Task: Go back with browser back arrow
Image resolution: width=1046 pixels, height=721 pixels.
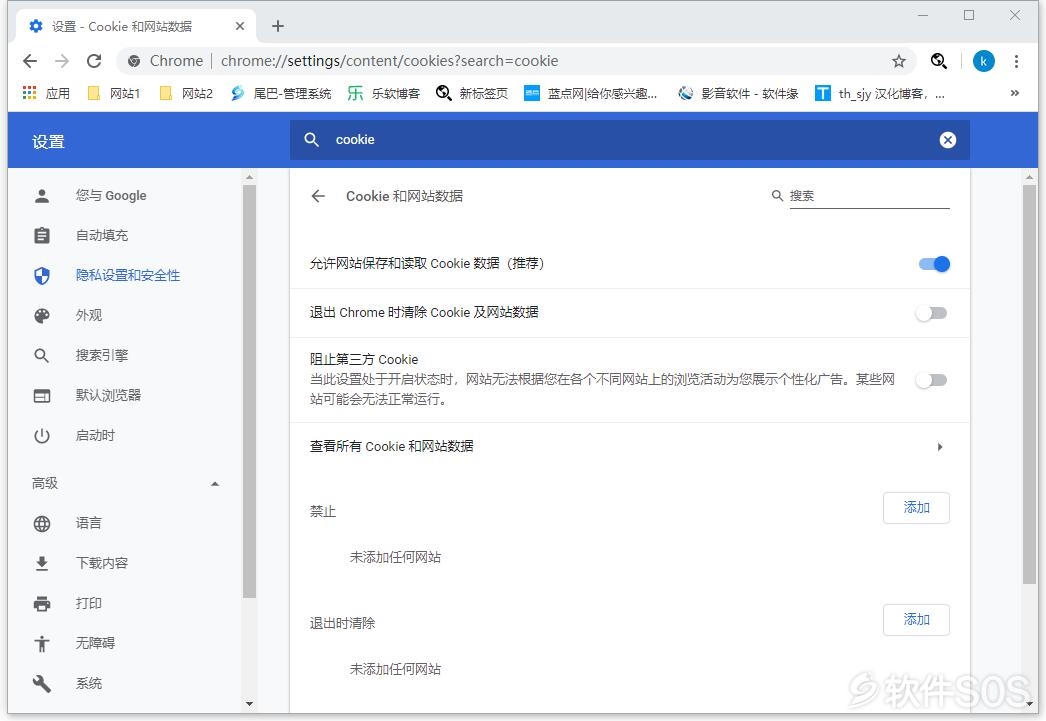Action: point(30,61)
